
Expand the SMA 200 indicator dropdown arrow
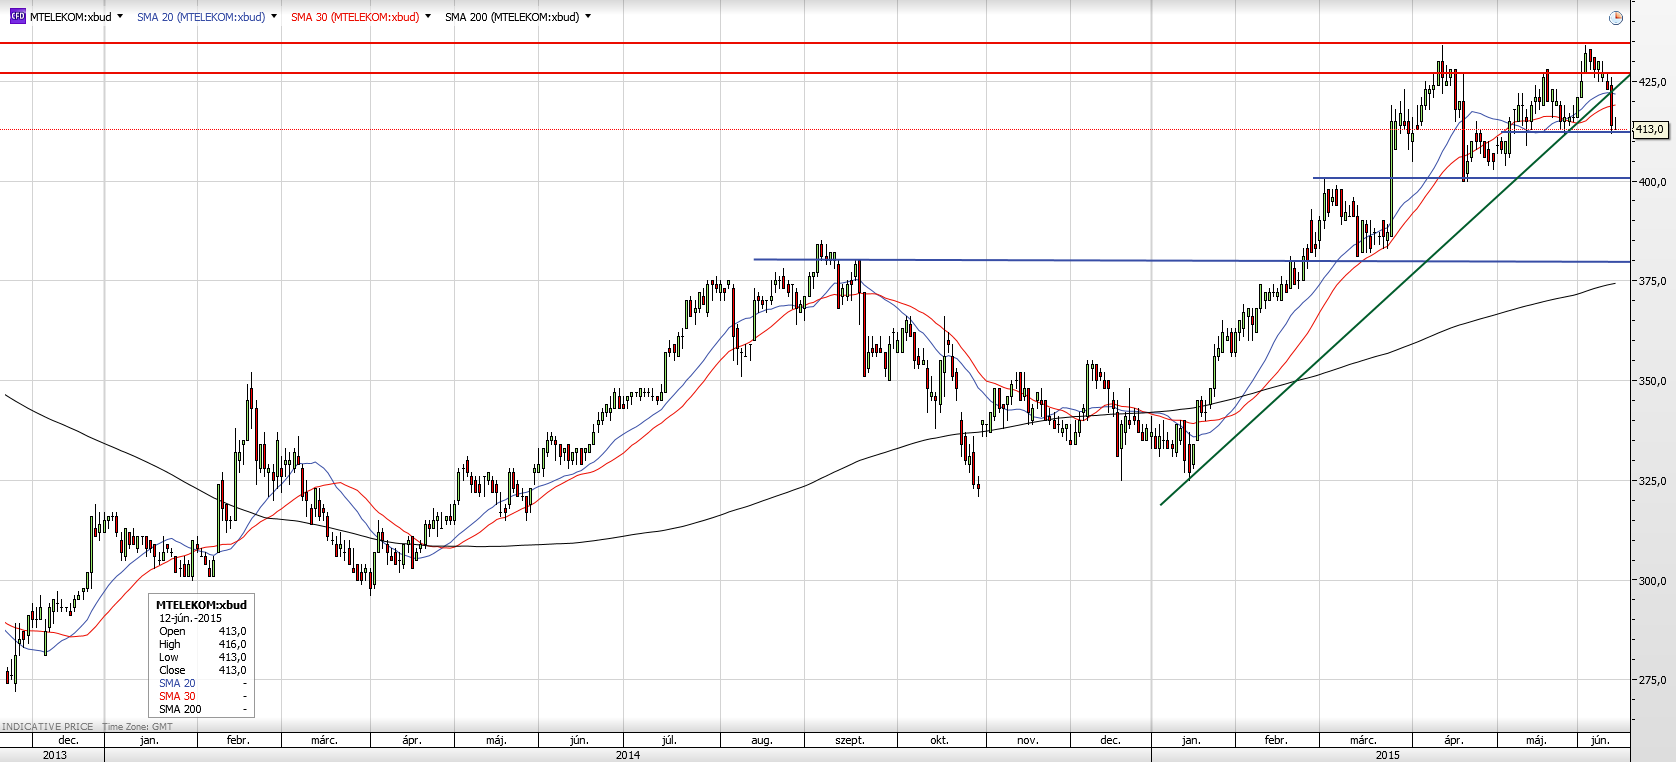(x=588, y=17)
